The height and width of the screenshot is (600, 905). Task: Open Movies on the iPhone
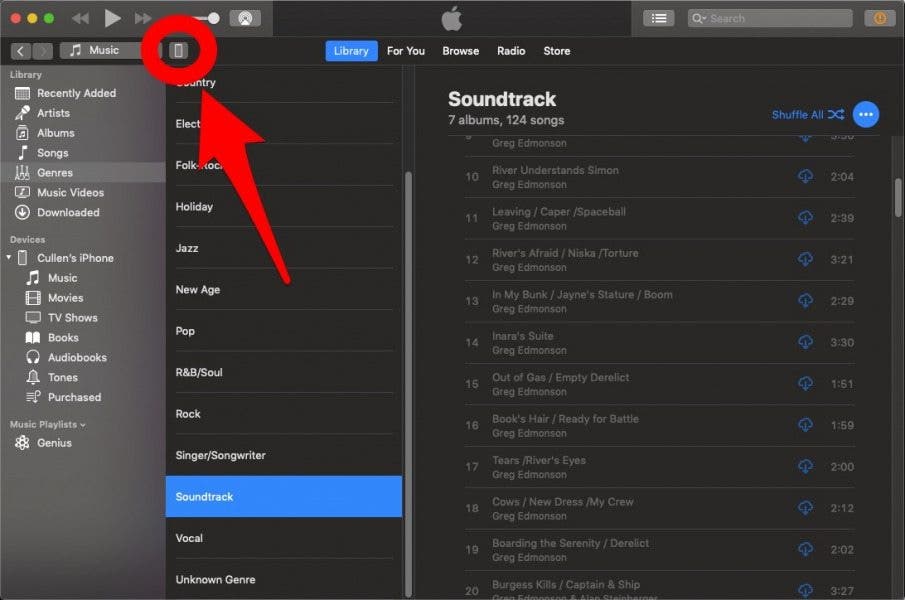[x=83, y=298]
